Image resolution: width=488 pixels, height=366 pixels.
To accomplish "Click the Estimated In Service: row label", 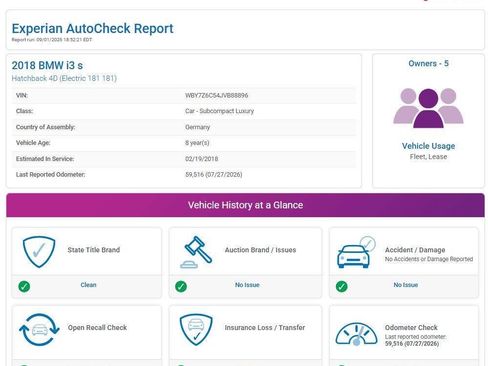I will pyautogui.click(x=45, y=159).
